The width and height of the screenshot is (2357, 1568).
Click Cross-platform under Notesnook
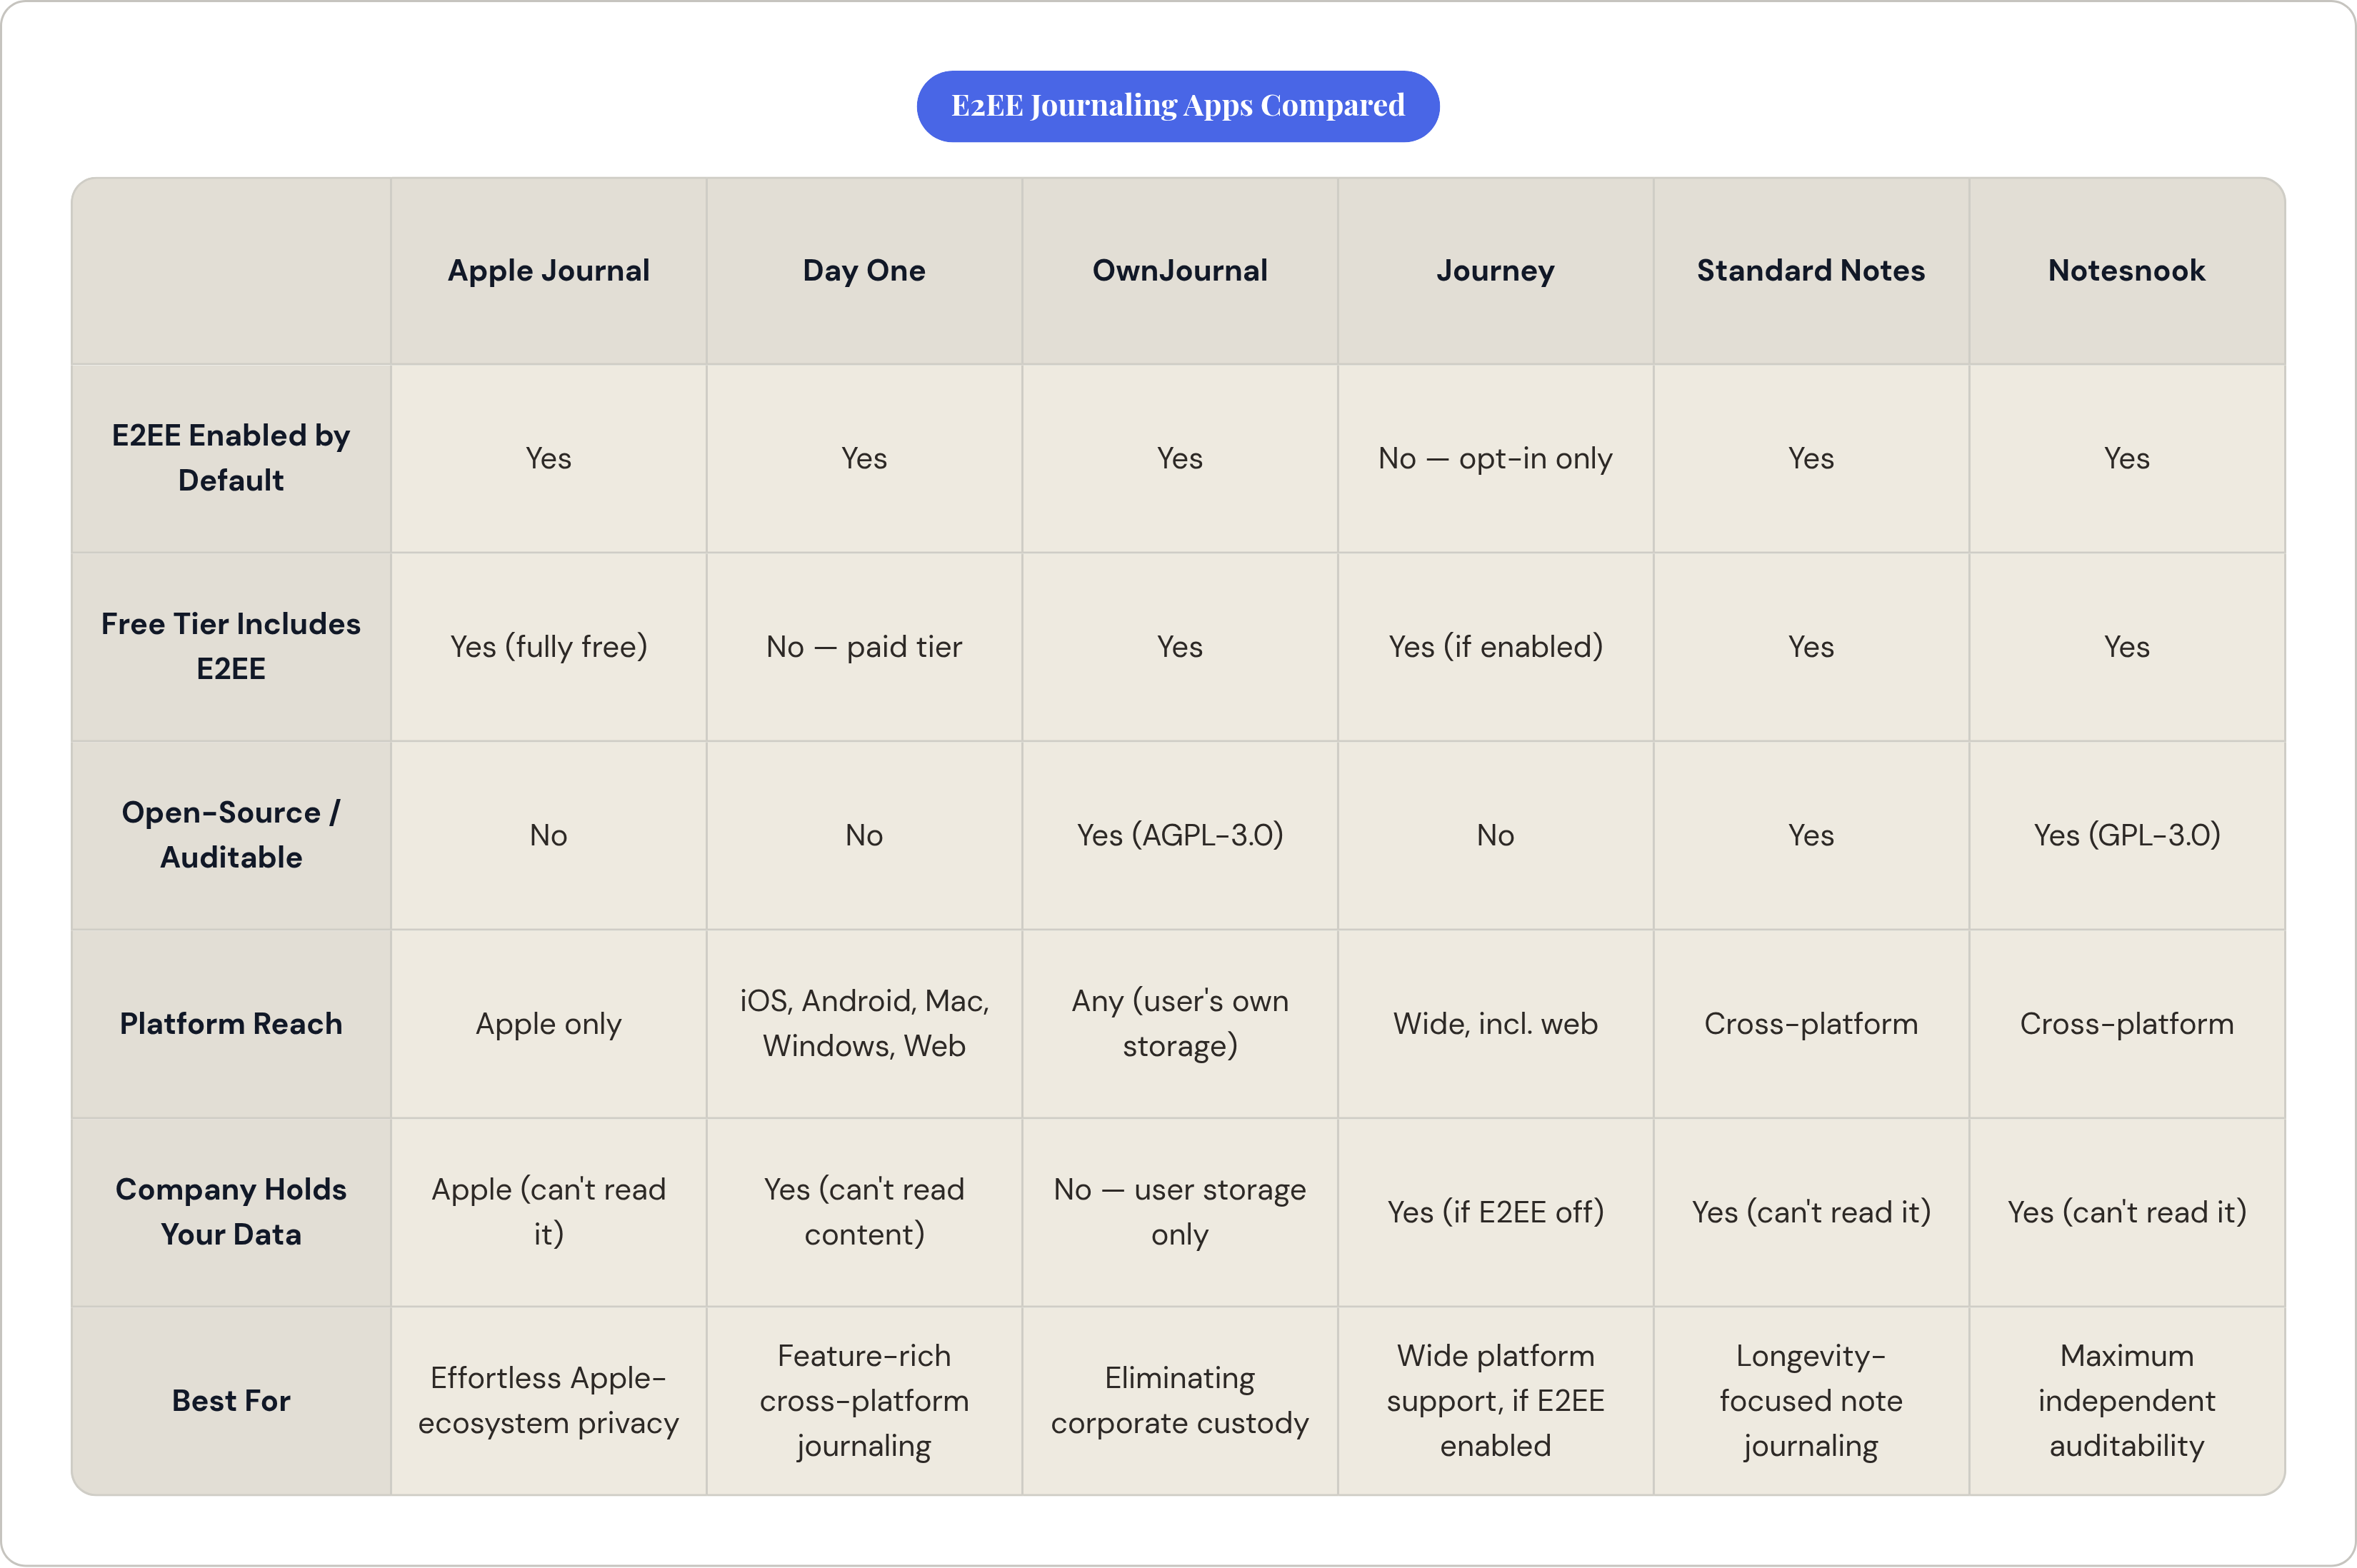(x=2126, y=1024)
